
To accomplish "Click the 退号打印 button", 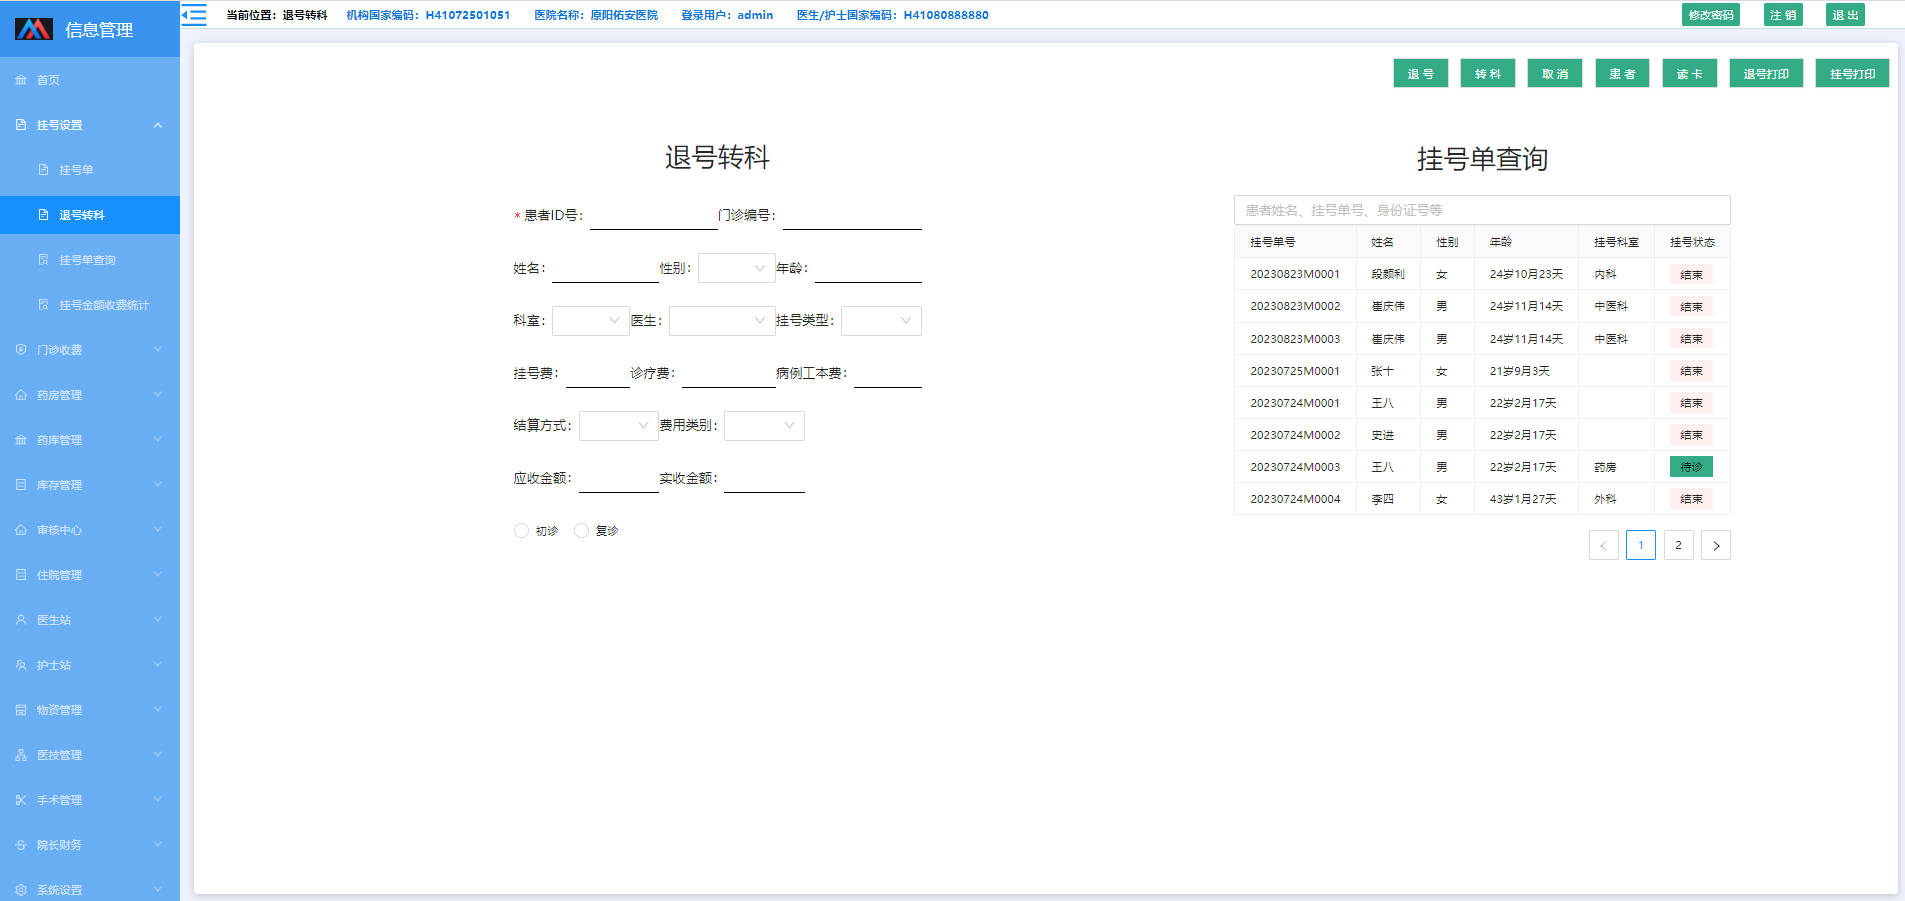I will (1766, 74).
